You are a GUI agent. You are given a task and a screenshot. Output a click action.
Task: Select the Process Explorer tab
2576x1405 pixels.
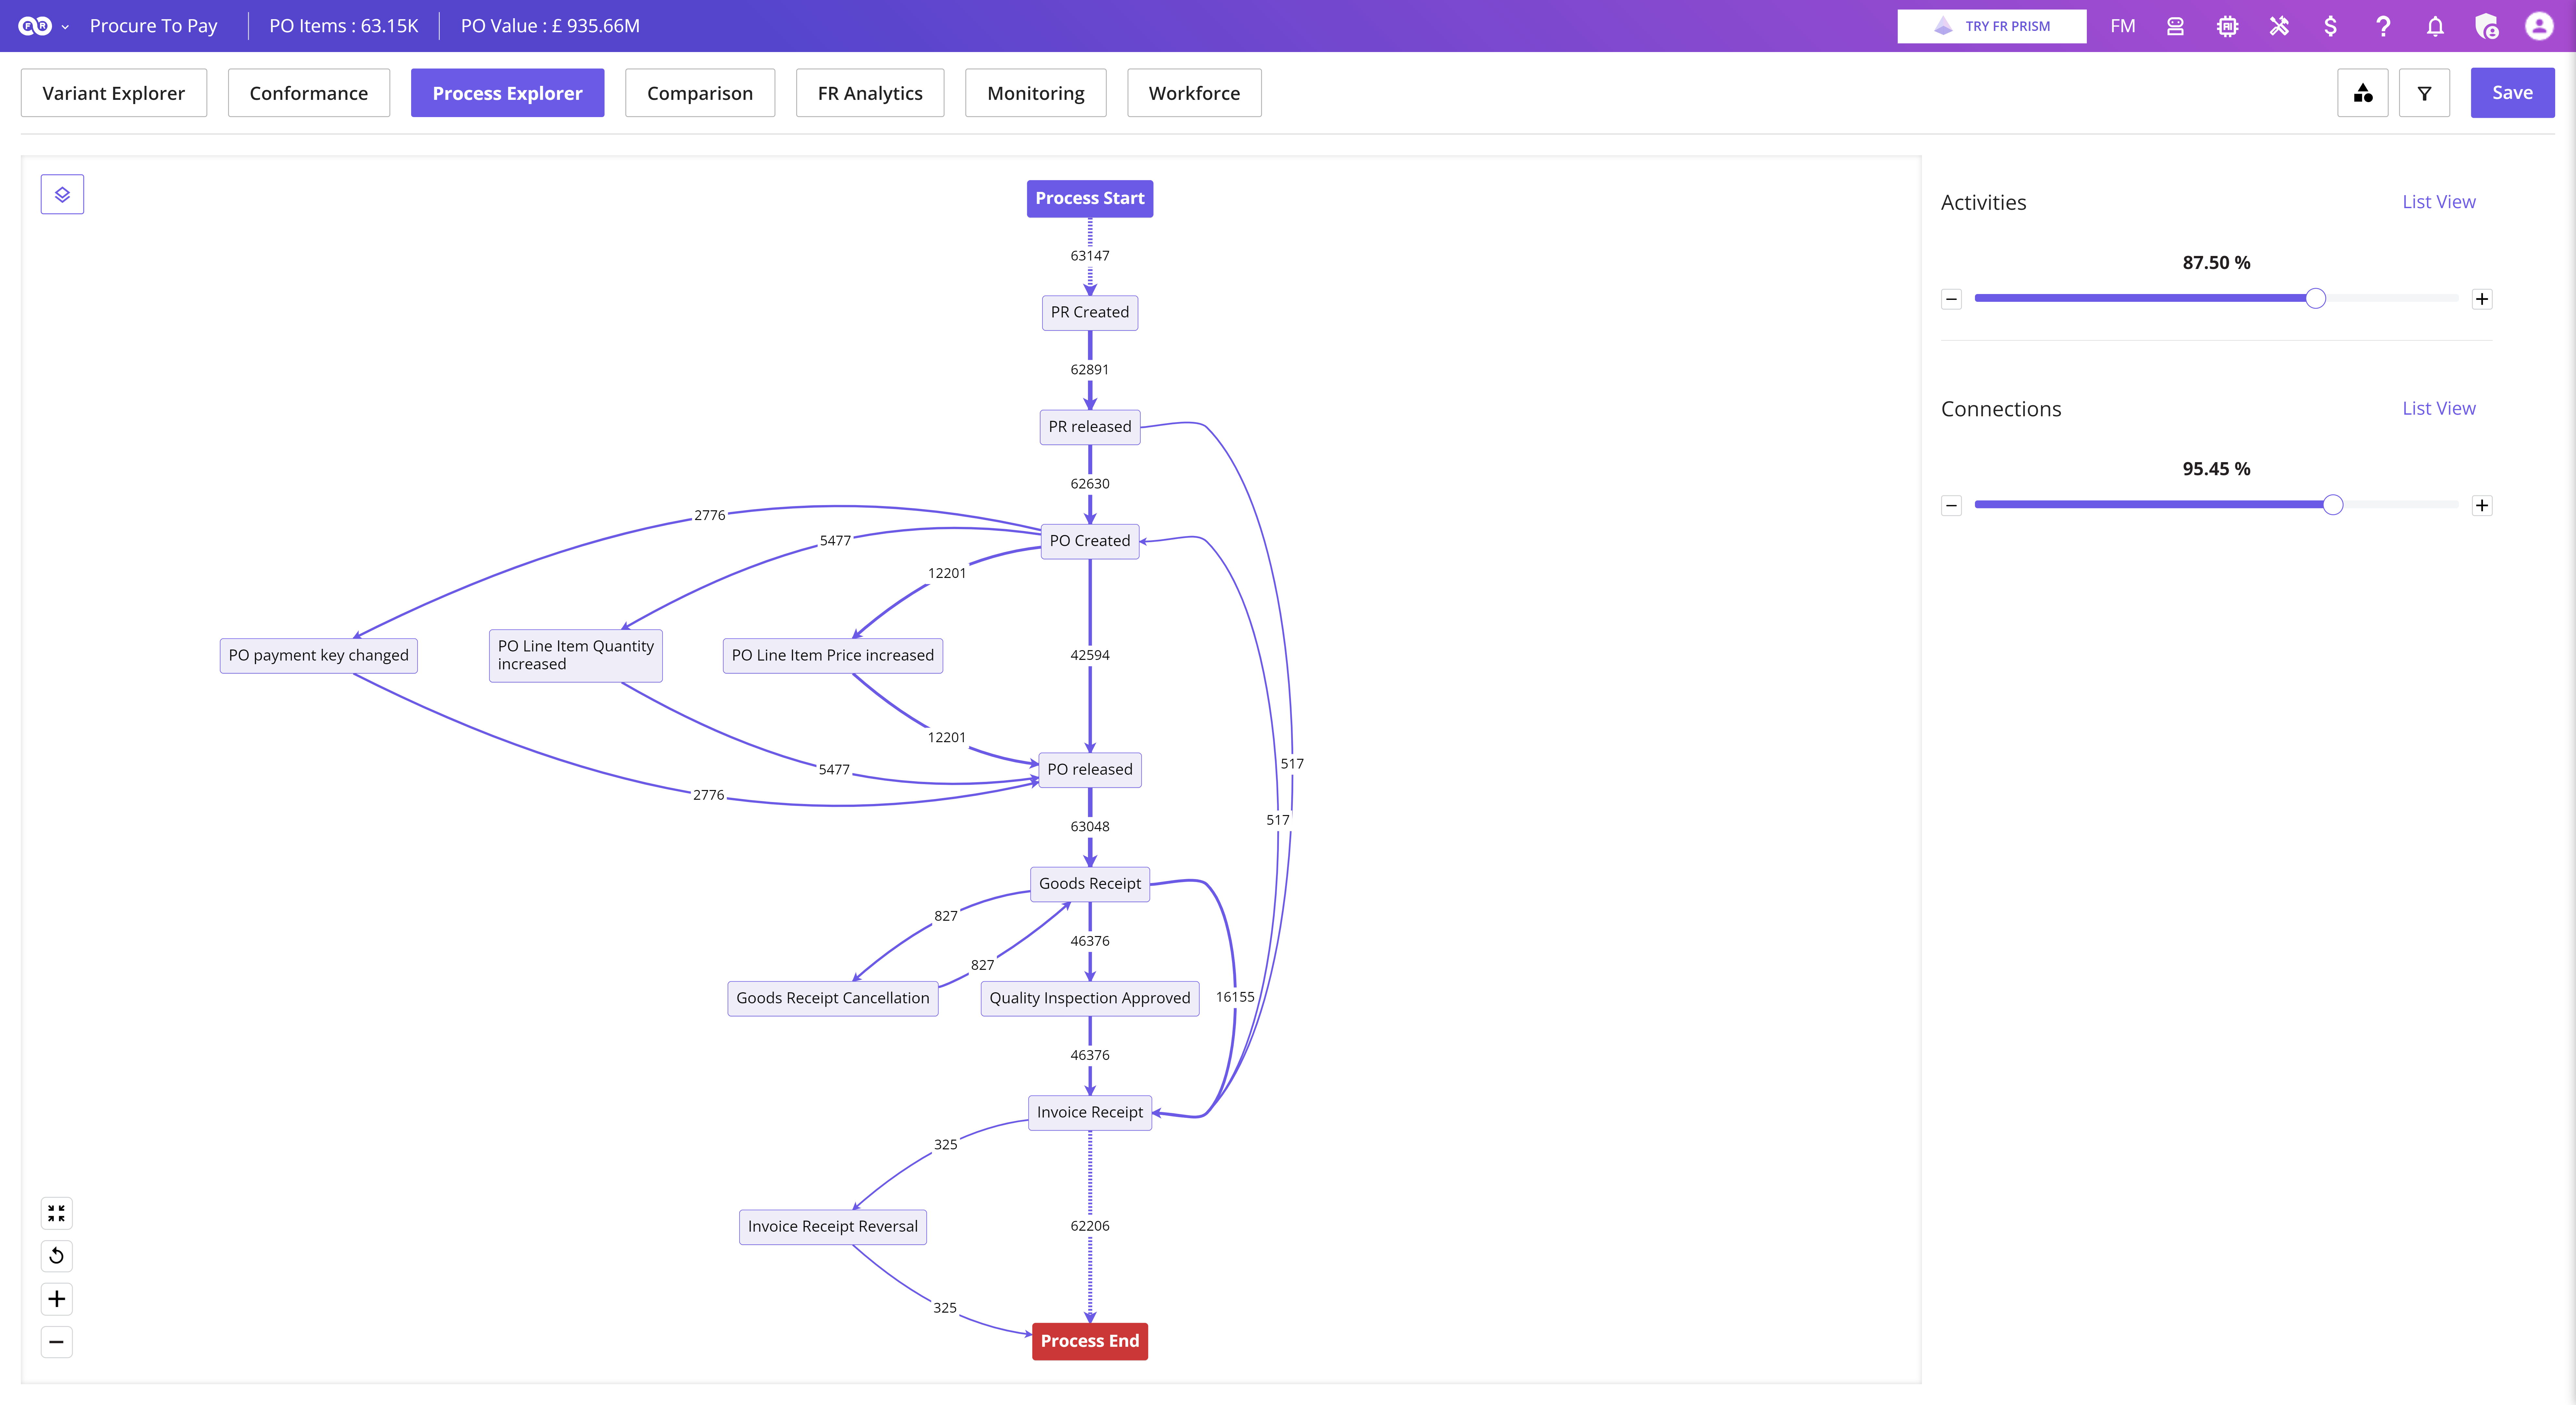click(x=507, y=93)
